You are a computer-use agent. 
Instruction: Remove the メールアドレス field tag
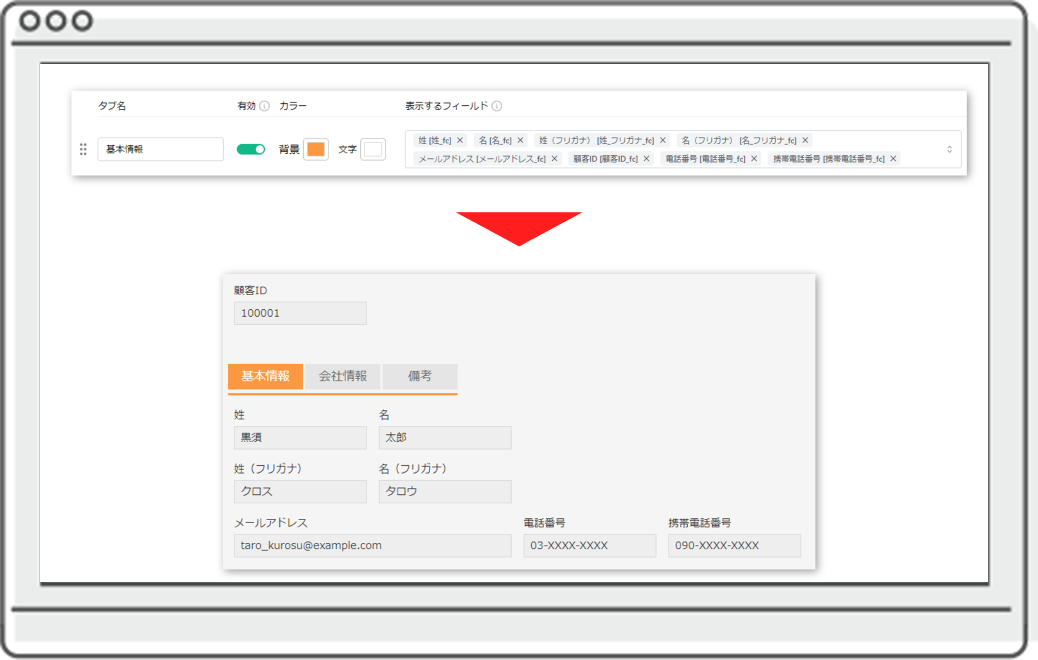point(554,159)
